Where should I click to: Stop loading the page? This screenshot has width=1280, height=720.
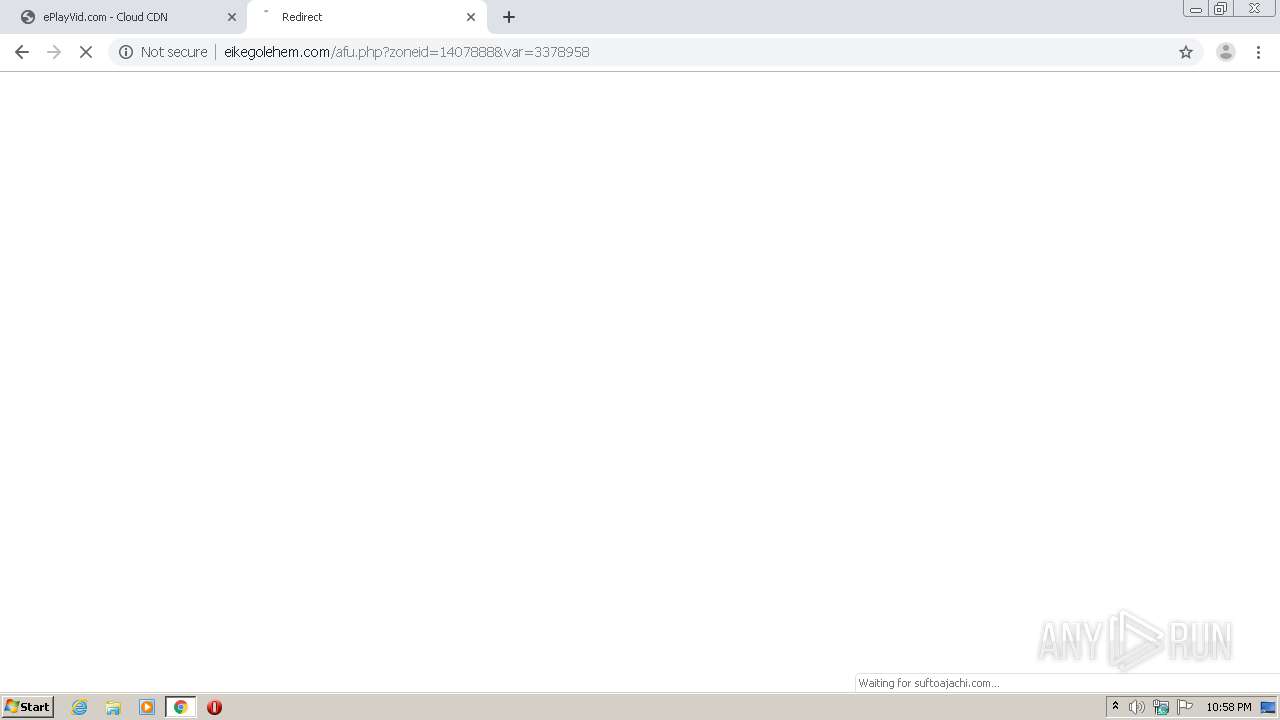86,52
